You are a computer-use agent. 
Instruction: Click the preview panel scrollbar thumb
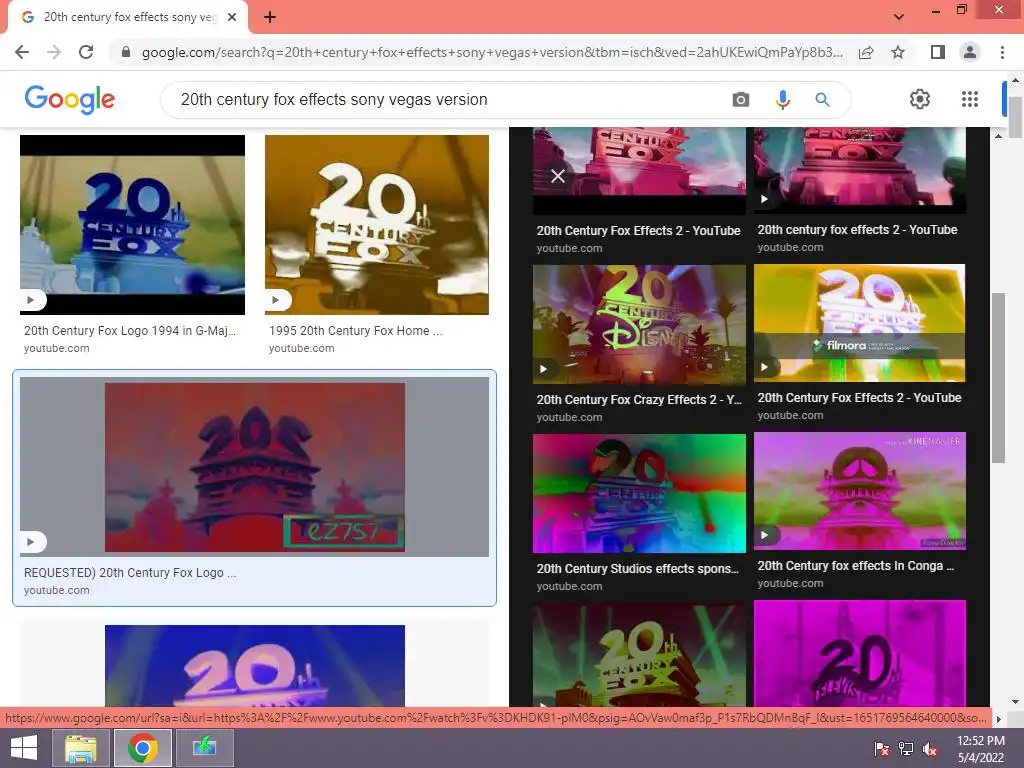pos(998,377)
